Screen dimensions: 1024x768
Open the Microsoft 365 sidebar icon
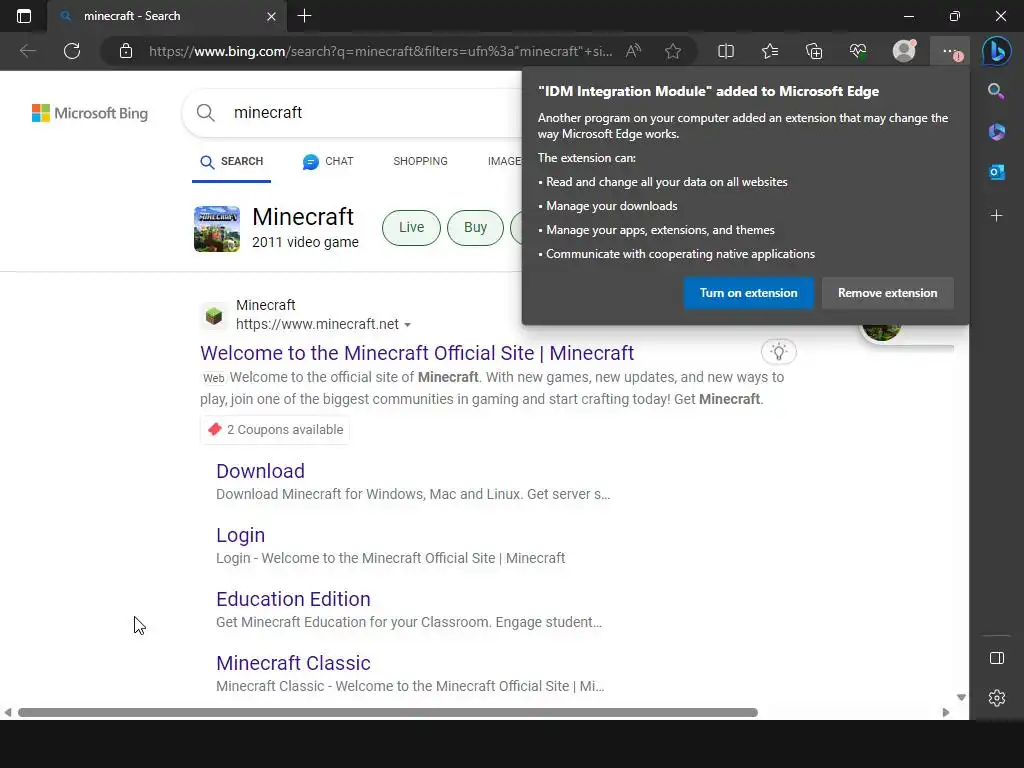click(x=997, y=131)
